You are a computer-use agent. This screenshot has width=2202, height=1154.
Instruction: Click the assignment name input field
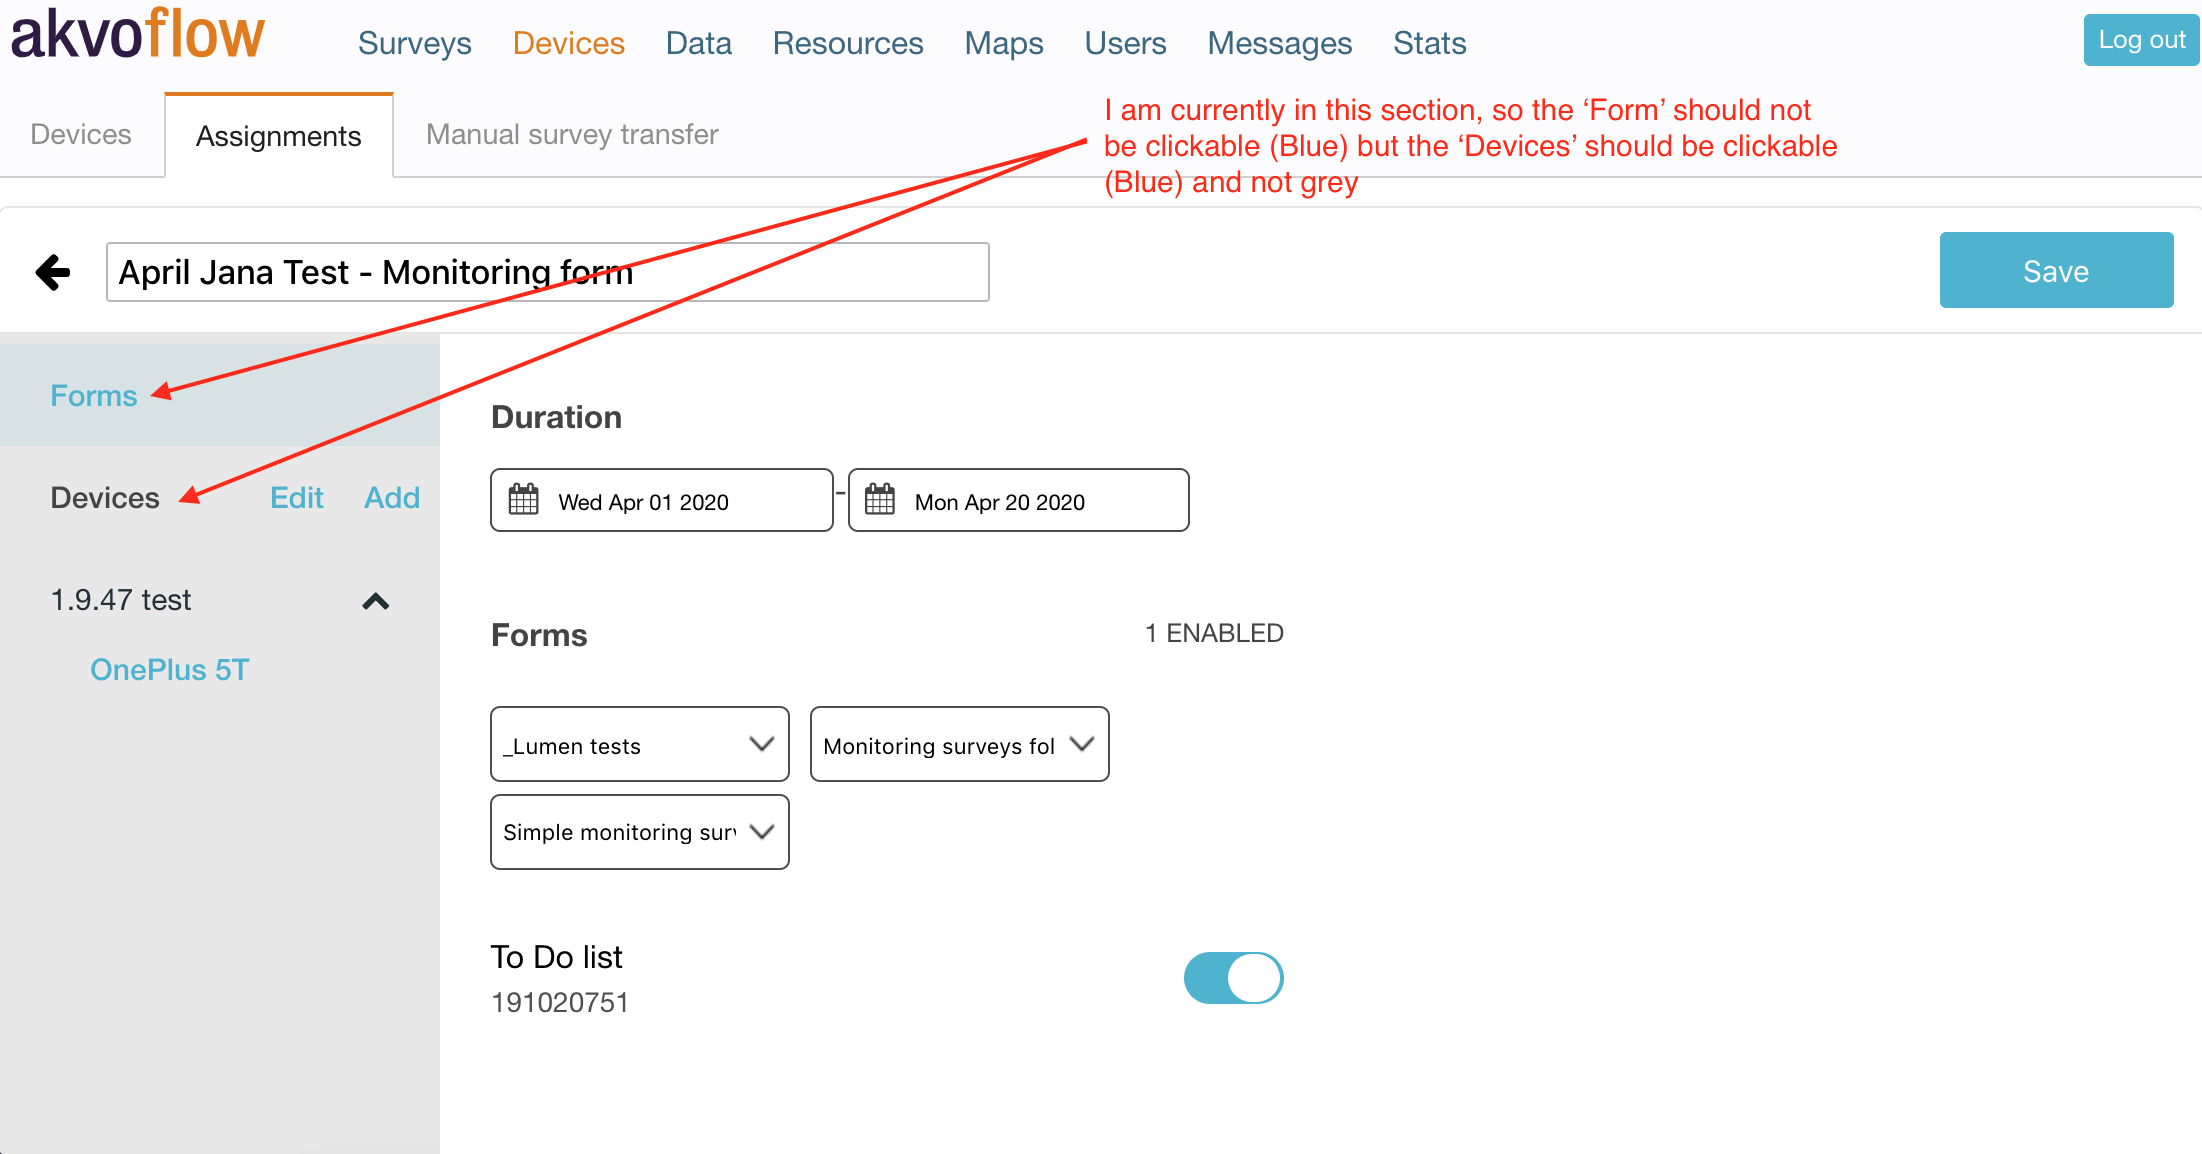point(548,271)
